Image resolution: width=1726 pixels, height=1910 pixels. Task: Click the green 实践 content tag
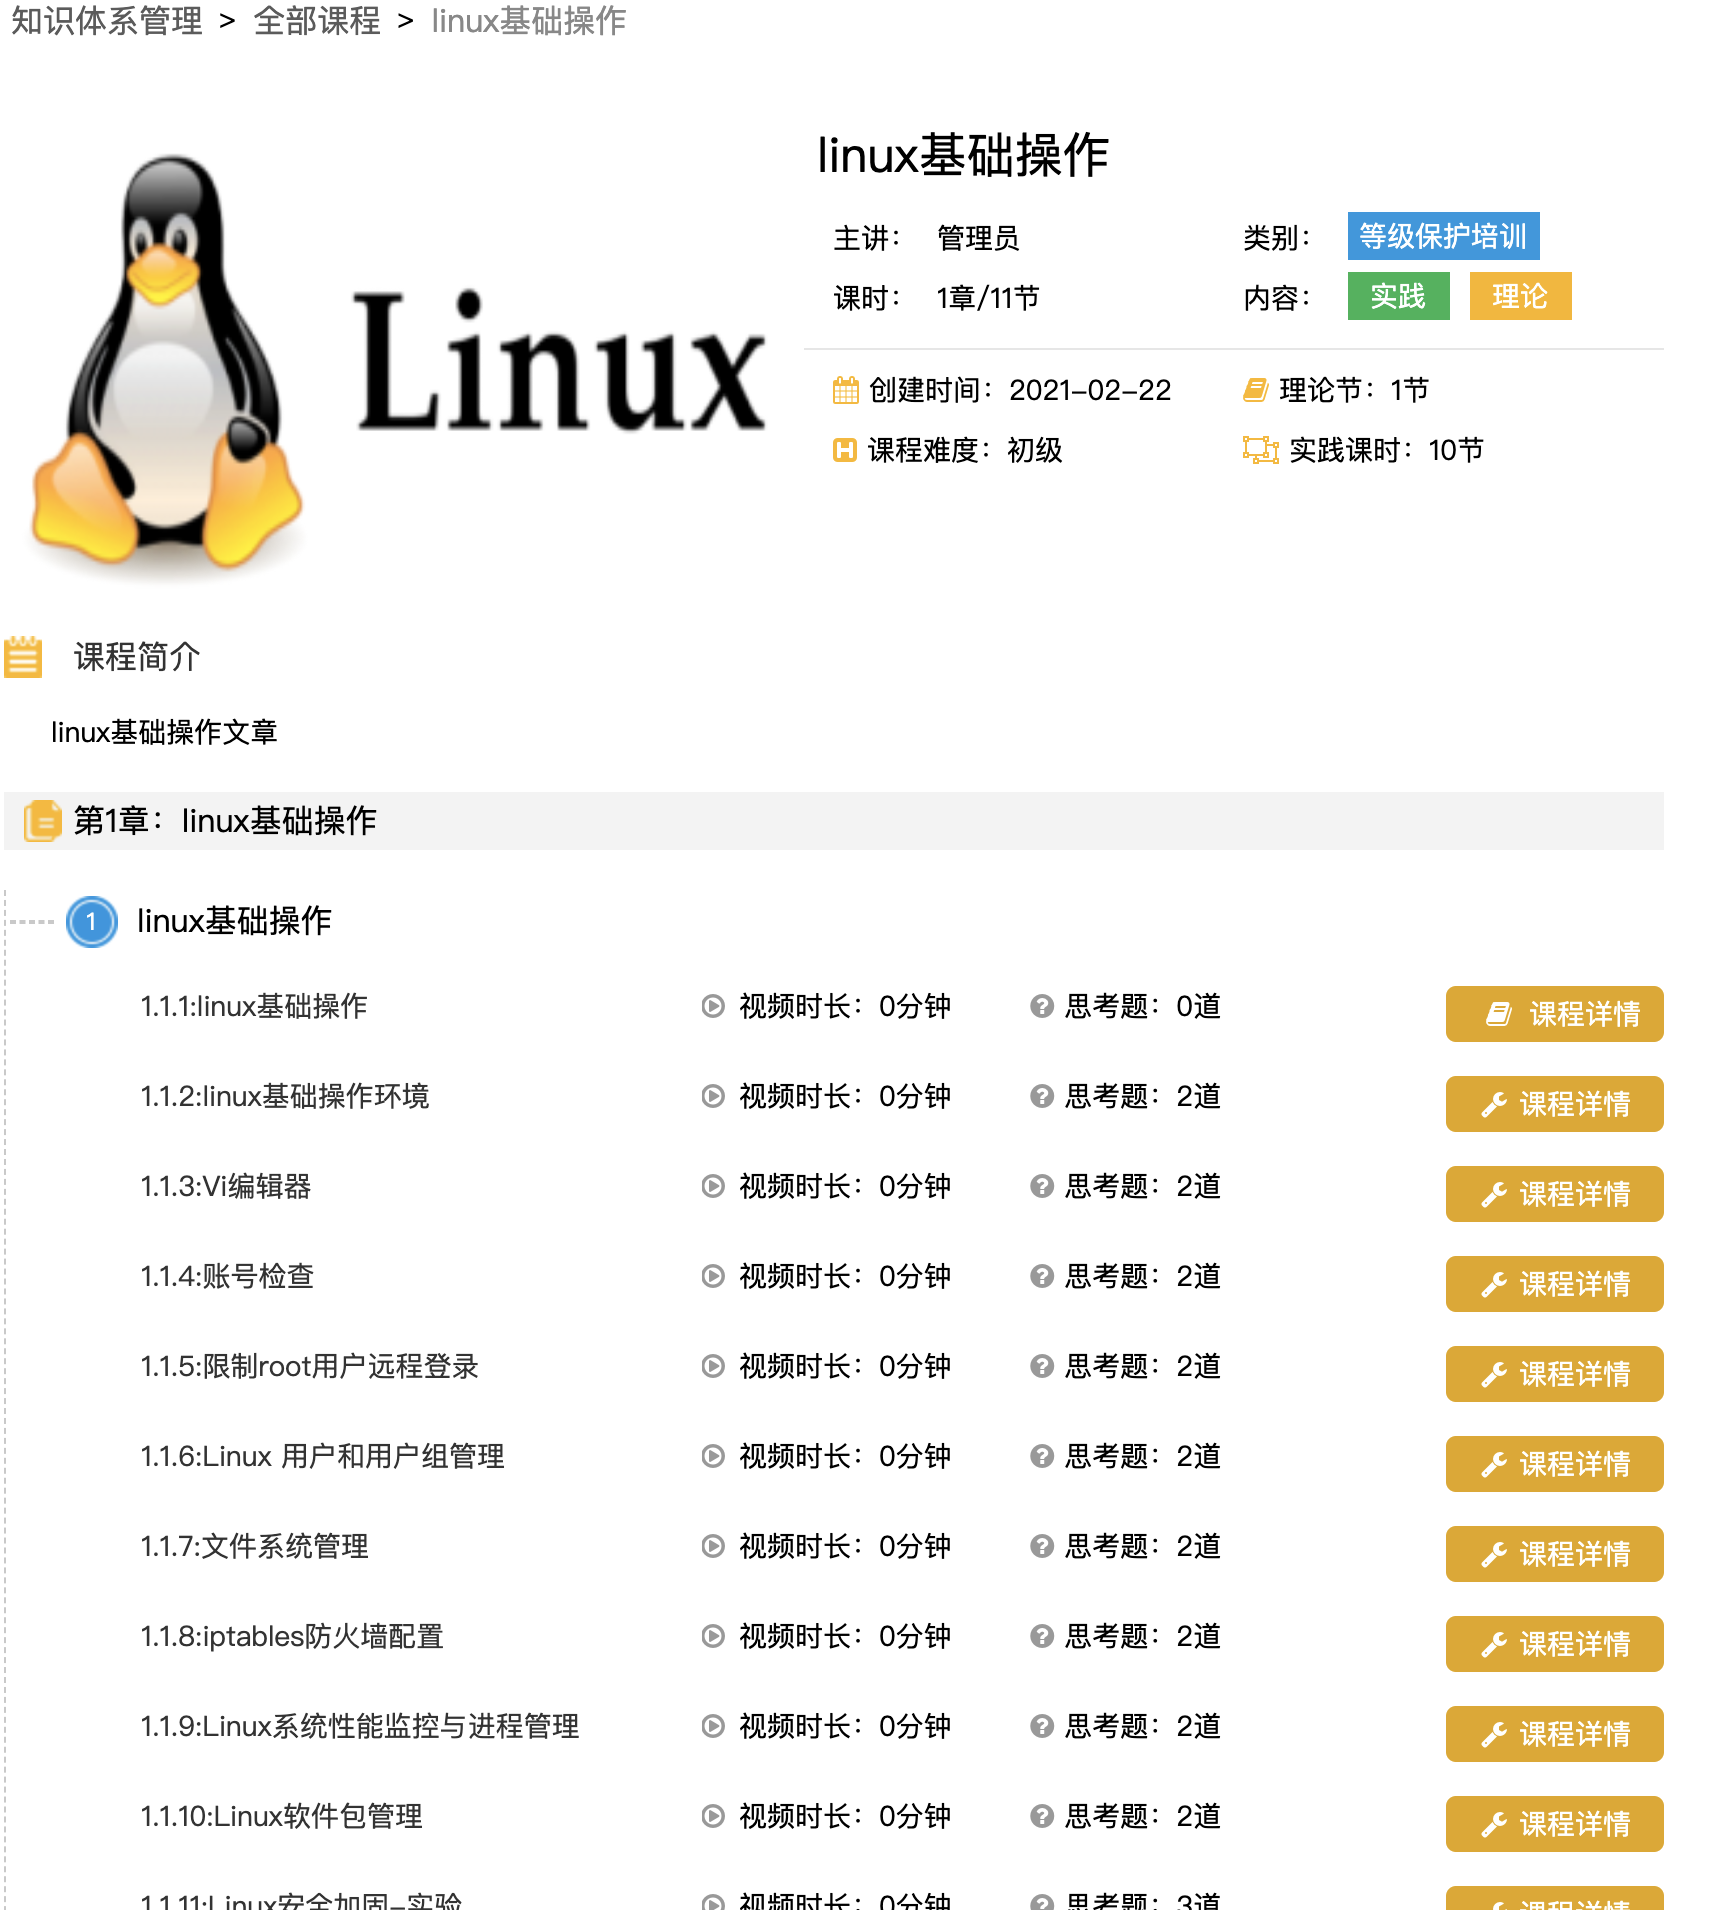(x=1397, y=296)
